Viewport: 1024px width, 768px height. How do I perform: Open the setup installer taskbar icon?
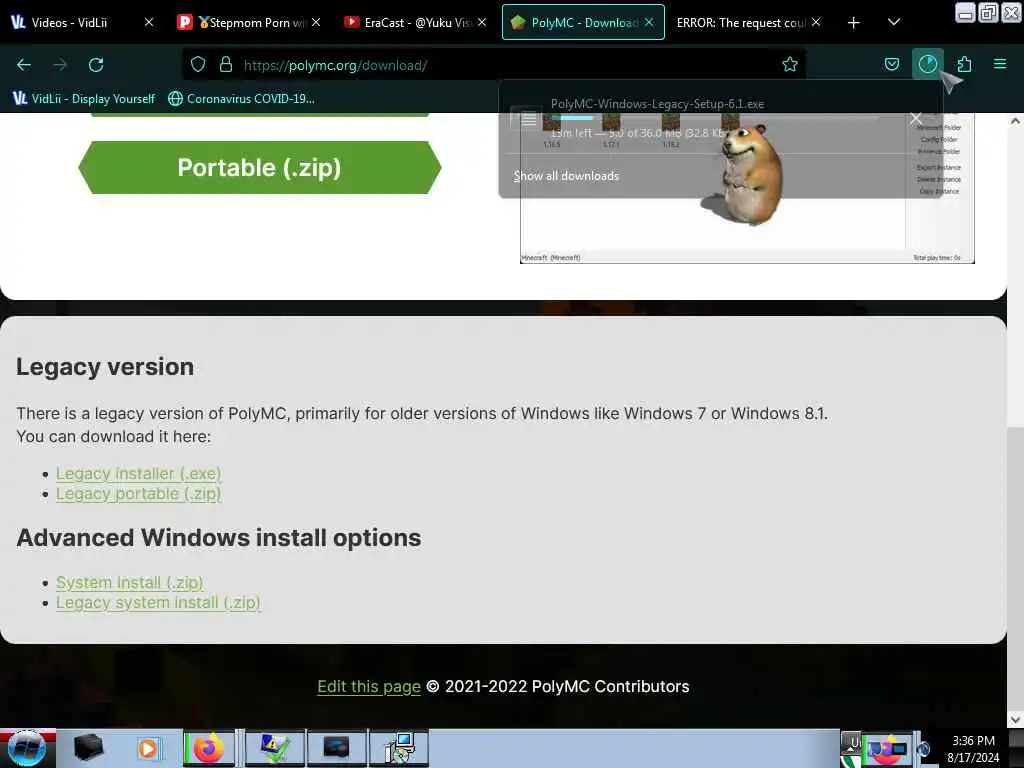[400, 748]
